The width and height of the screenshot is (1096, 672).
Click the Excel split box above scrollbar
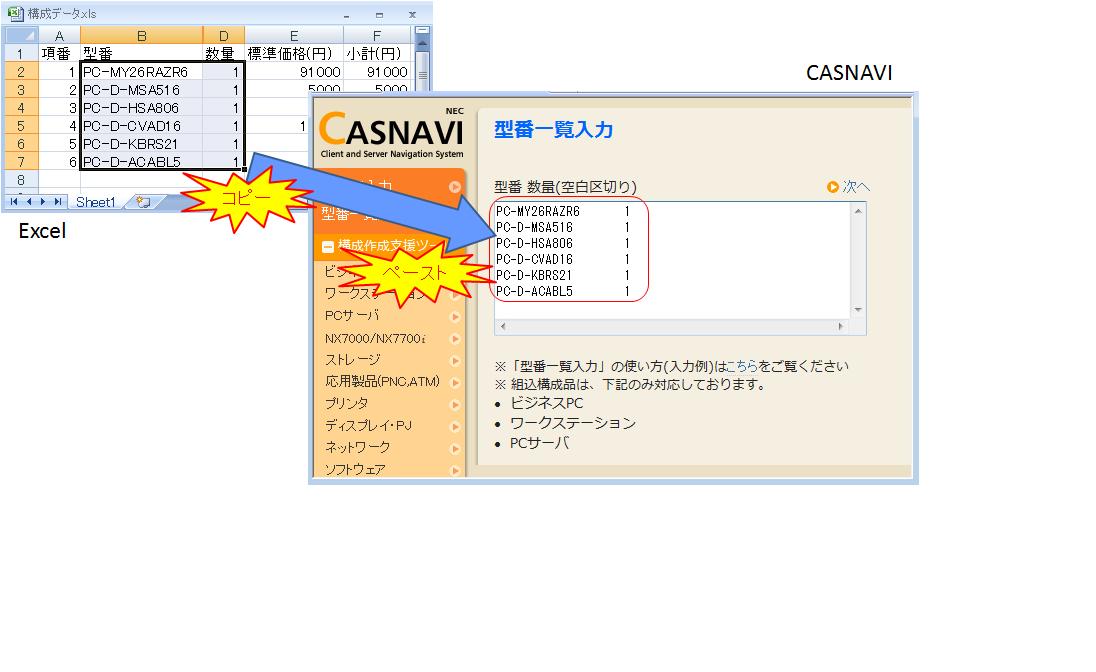(421, 31)
